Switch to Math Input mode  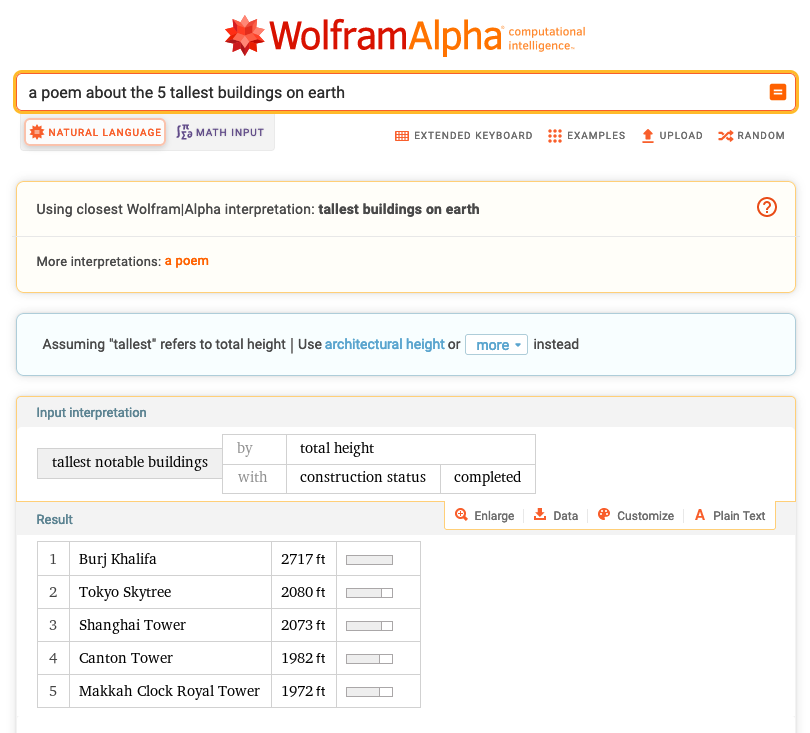click(220, 132)
